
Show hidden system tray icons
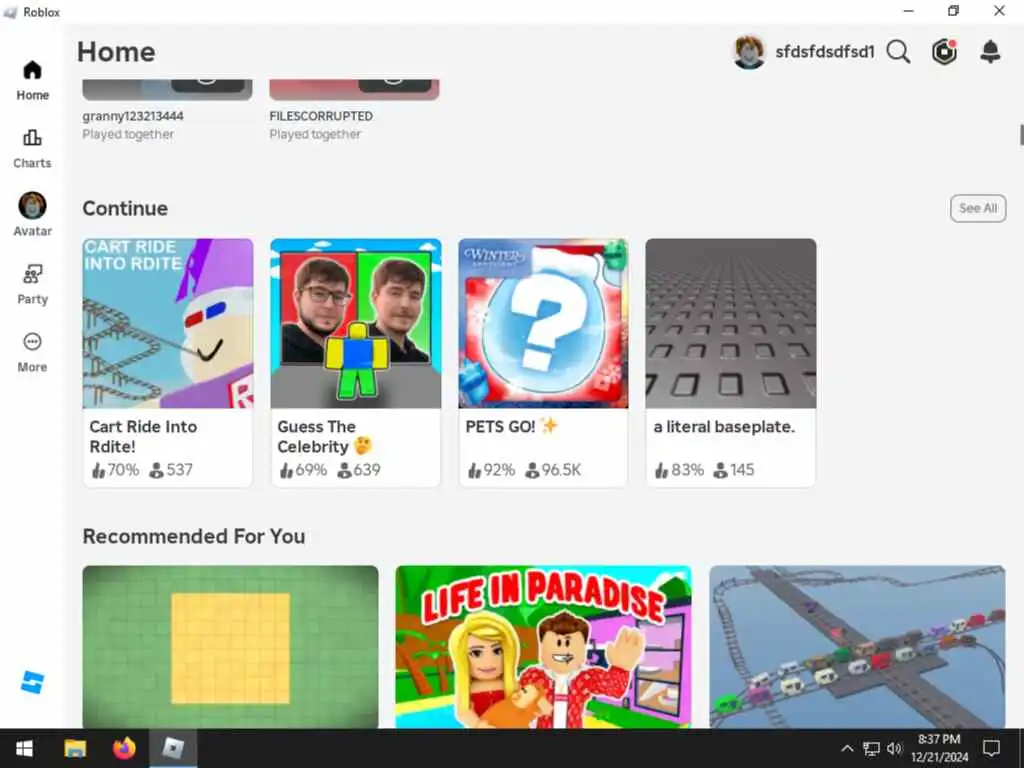[847, 748]
